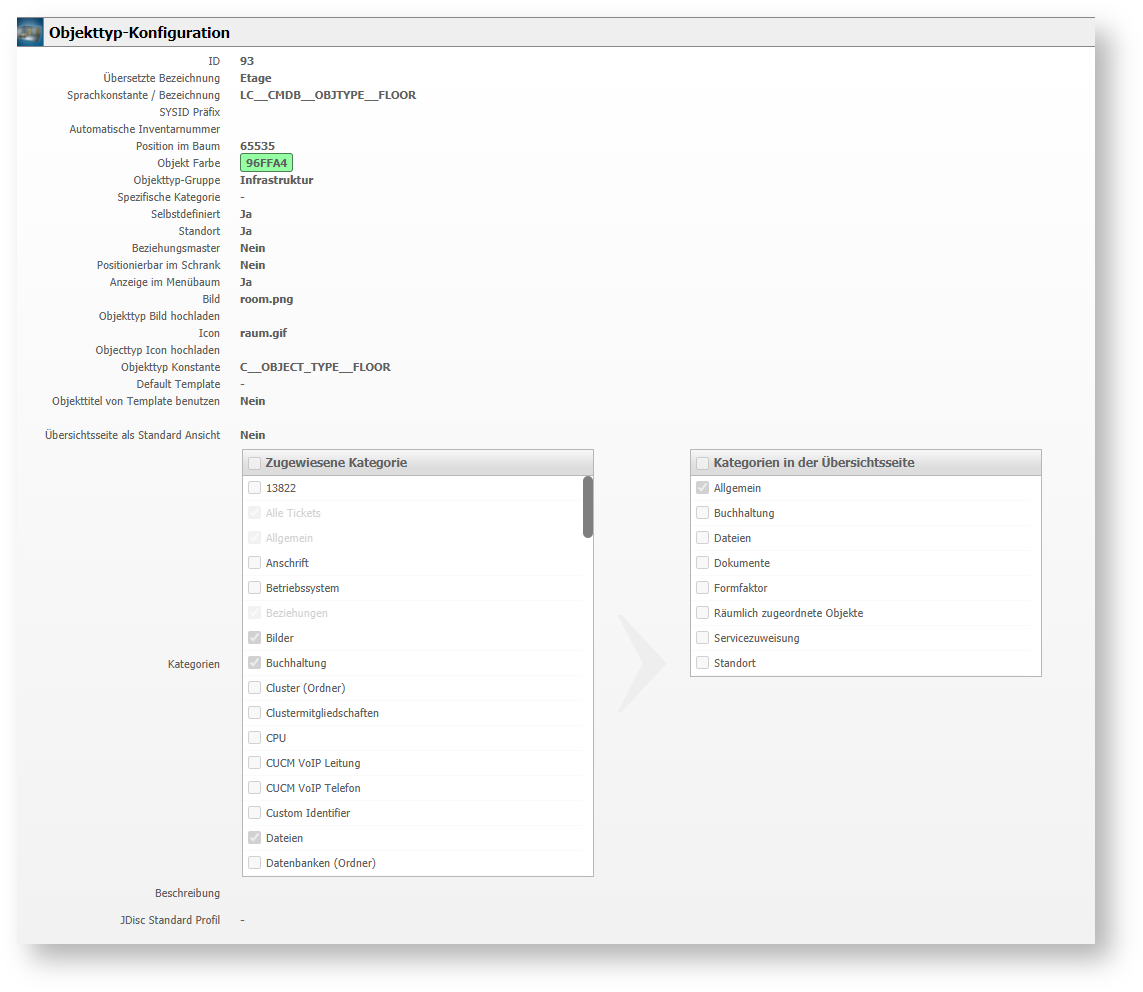Toggle select-all in Kategorien in der Übersichtsseite header

703,463
